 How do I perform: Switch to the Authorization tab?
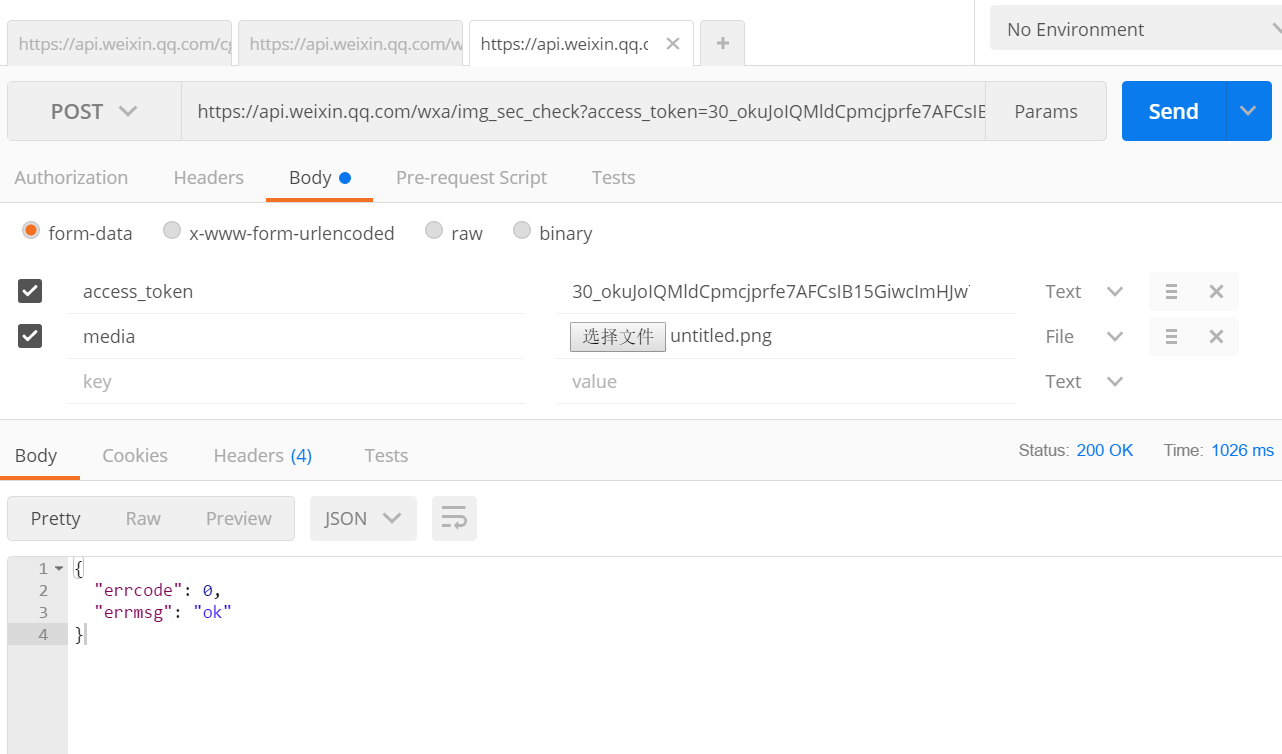pyautogui.click(x=71, y=177)
